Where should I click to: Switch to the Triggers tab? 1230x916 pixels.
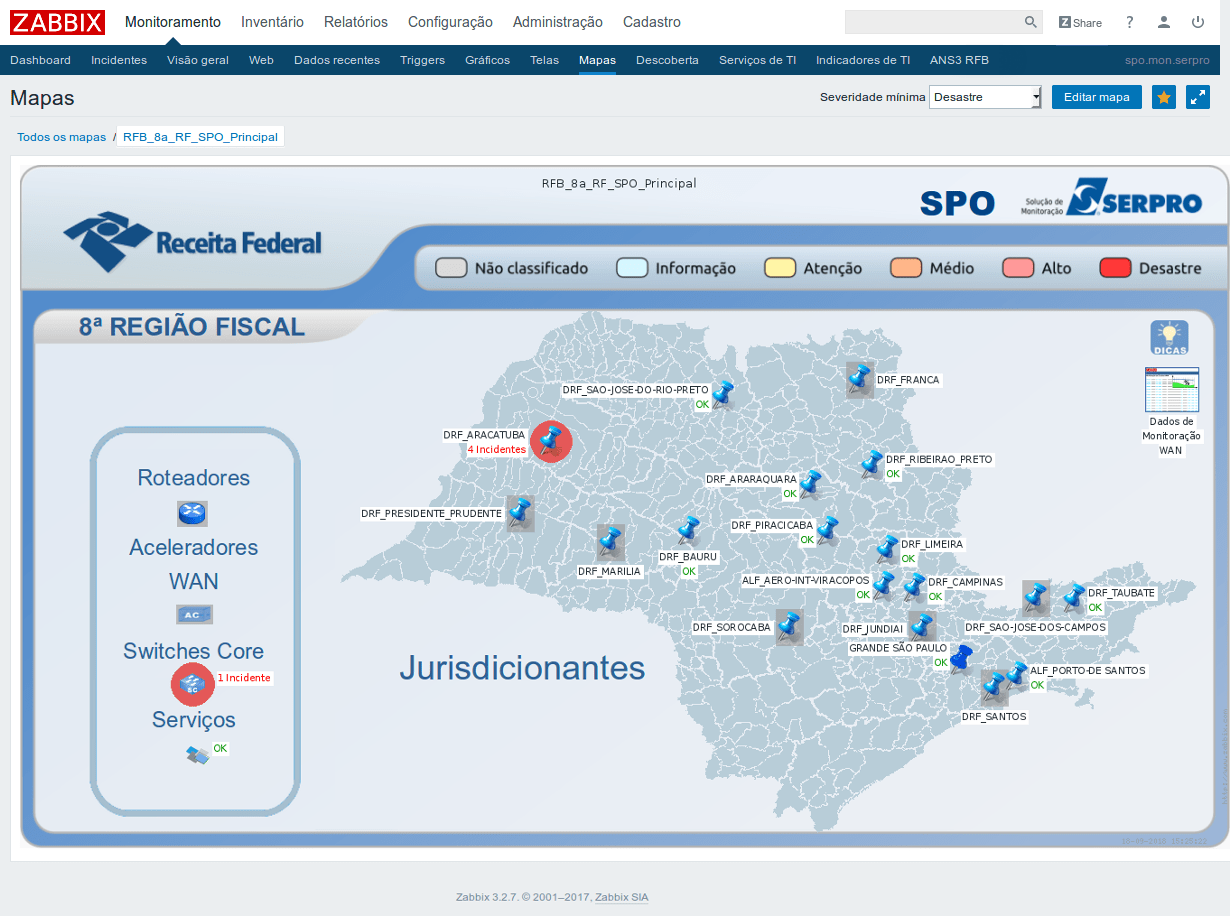[422, 60]
